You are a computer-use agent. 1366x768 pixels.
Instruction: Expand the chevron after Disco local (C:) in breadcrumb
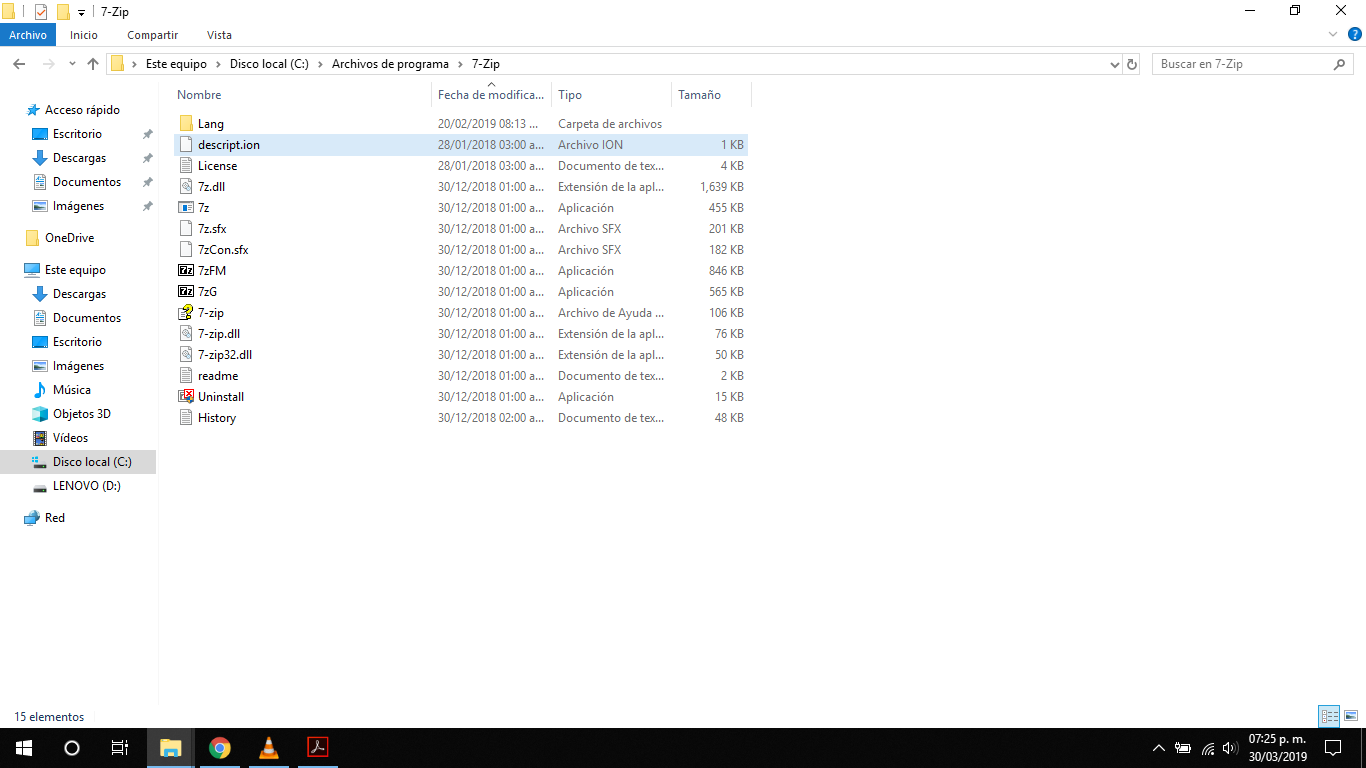(x=321, y=64)
